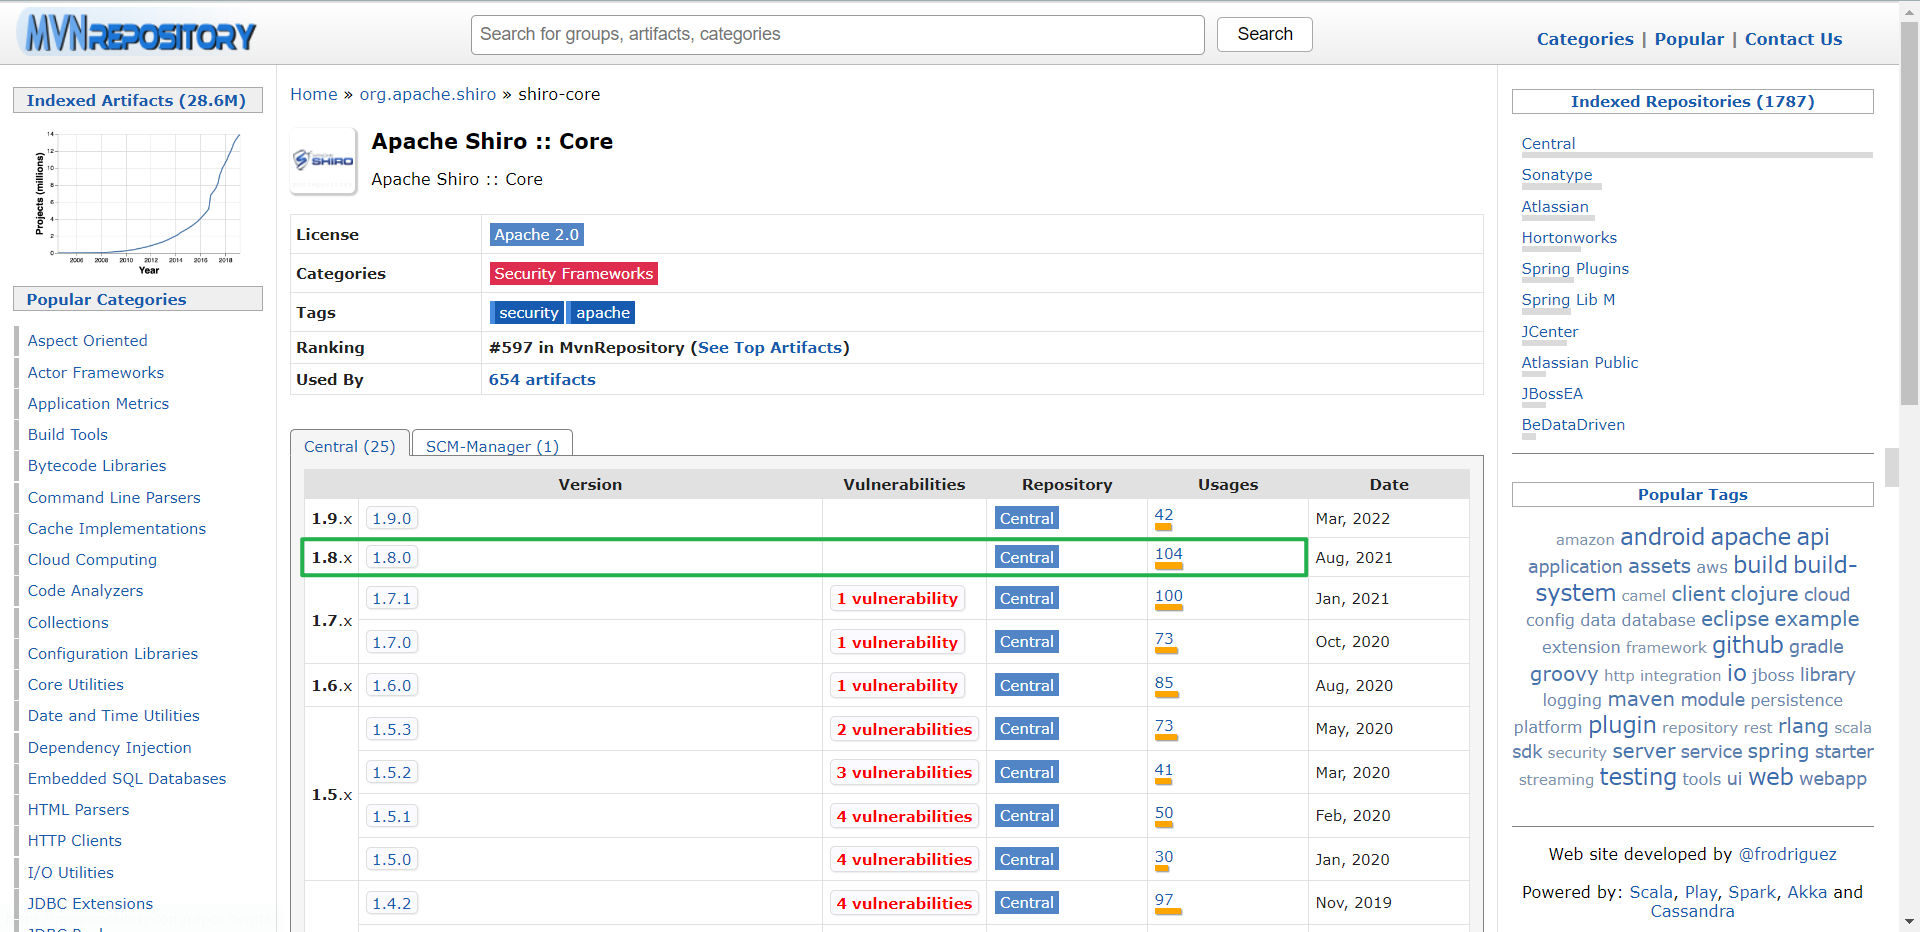This screenshot has height=932, width=1920.
Task: Select the github tag in Popular Tags
Action: tap(1747, 645)
